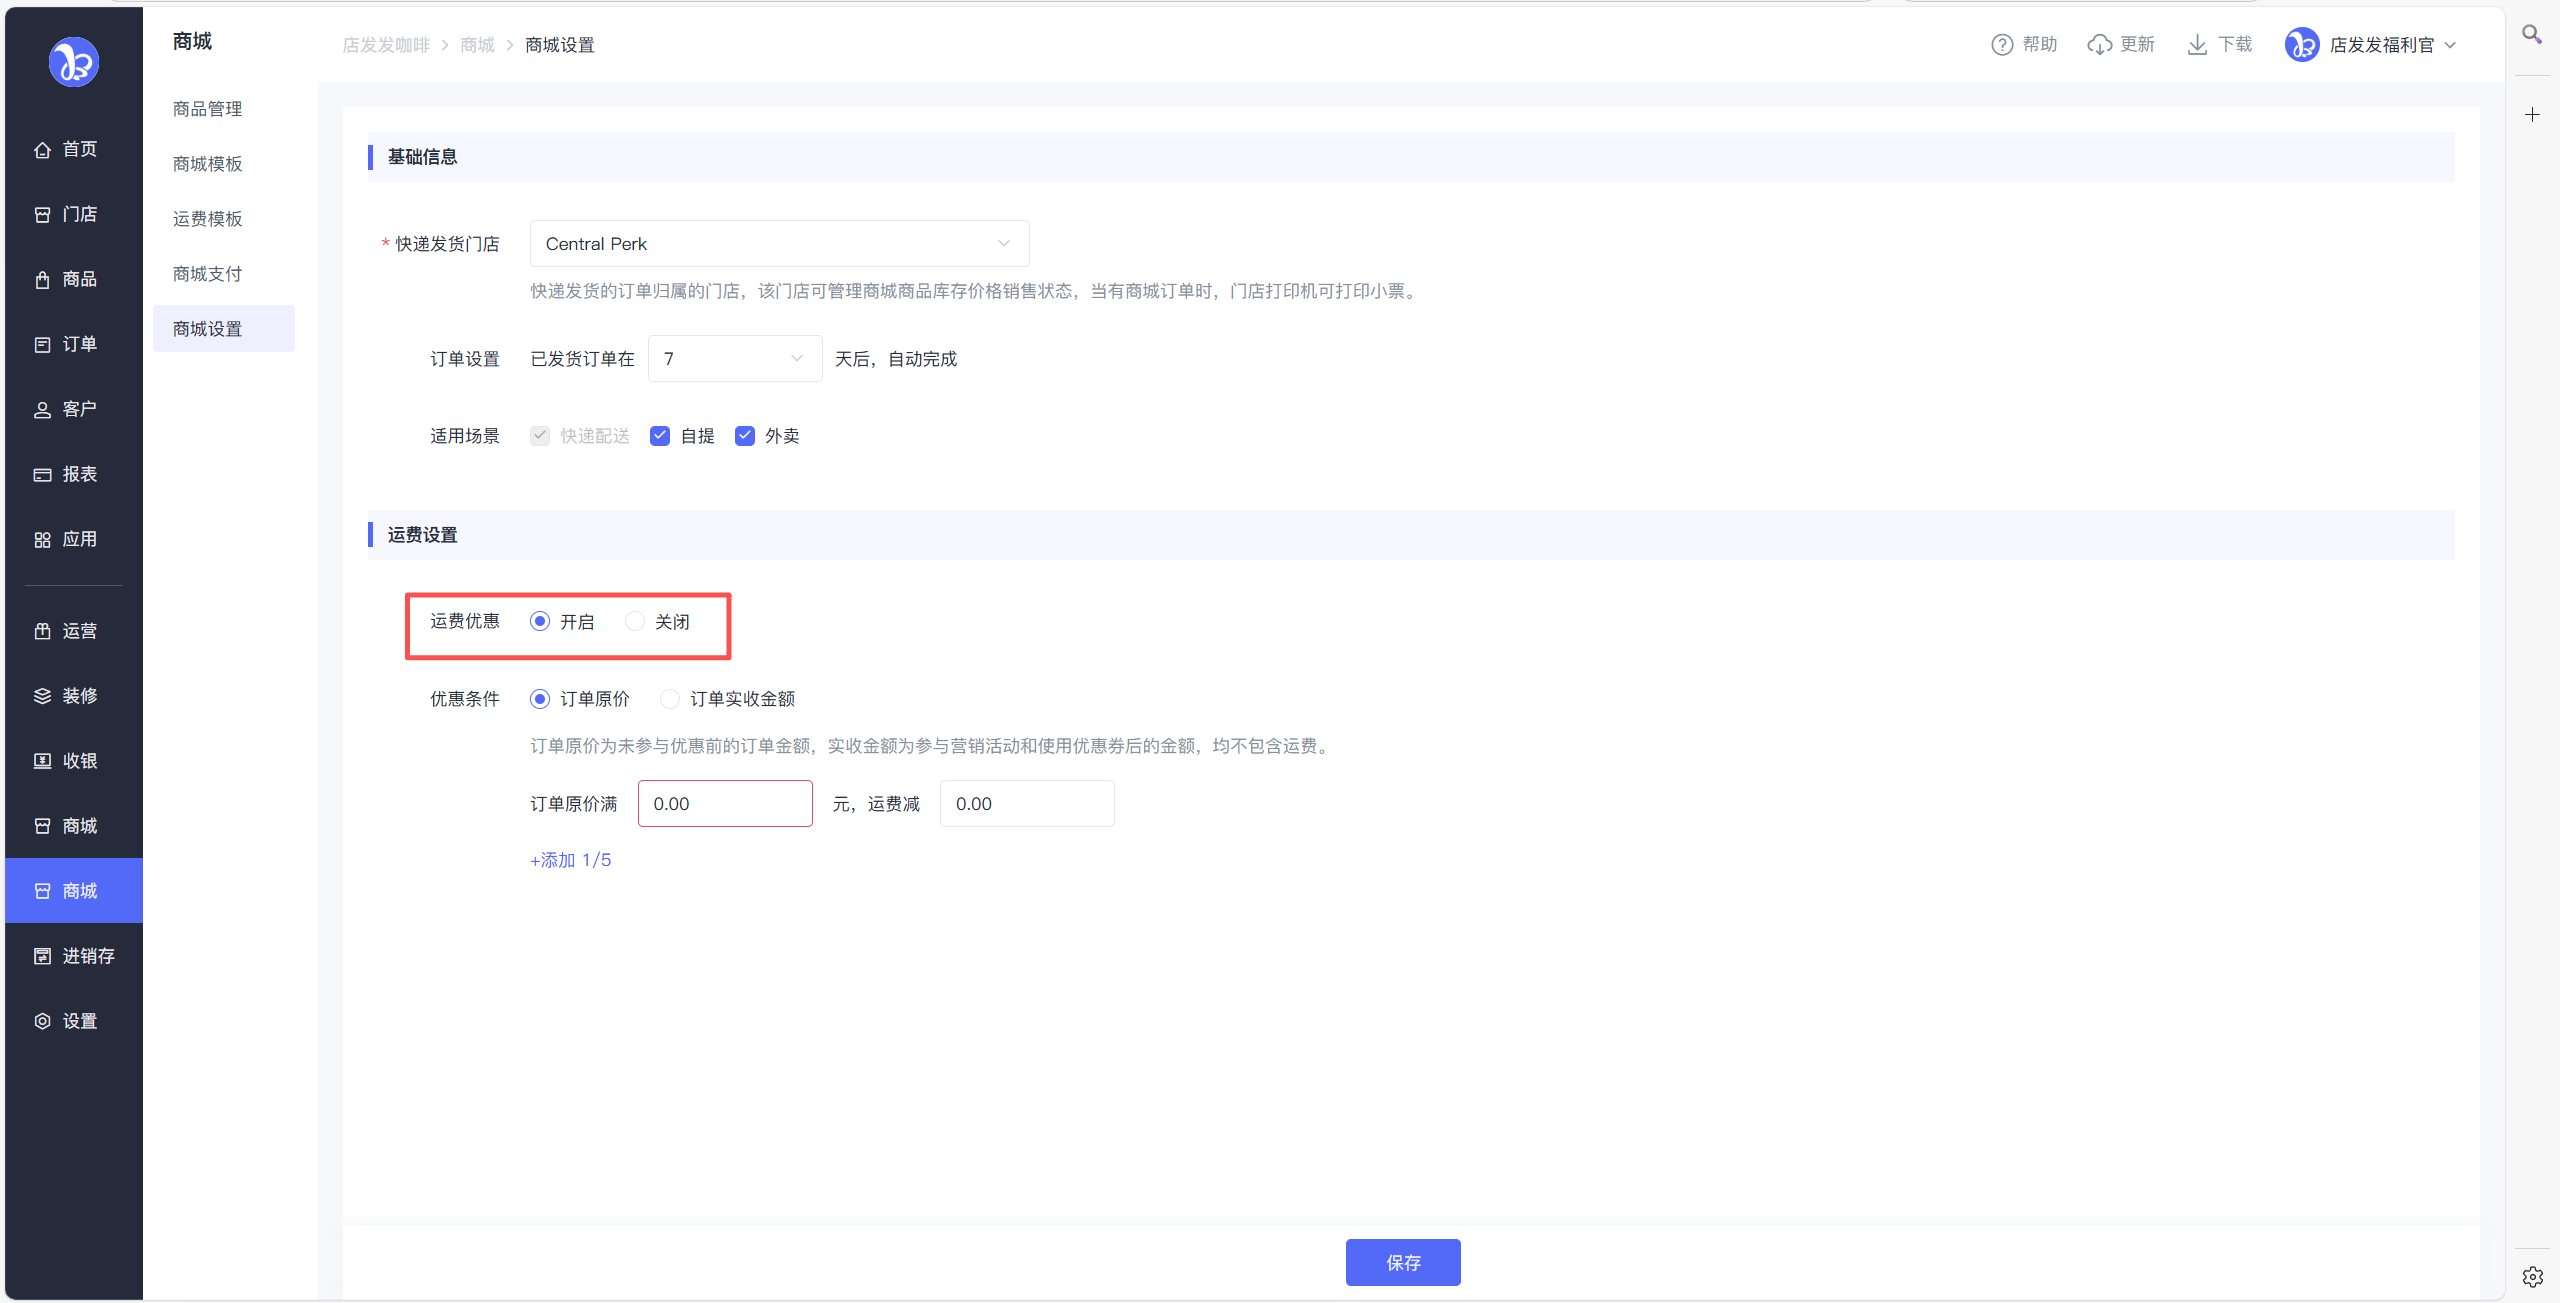This screenshot has height=1303, width=2560.
Task: Click the search magnifier icon
Action: coord(2531,35)
